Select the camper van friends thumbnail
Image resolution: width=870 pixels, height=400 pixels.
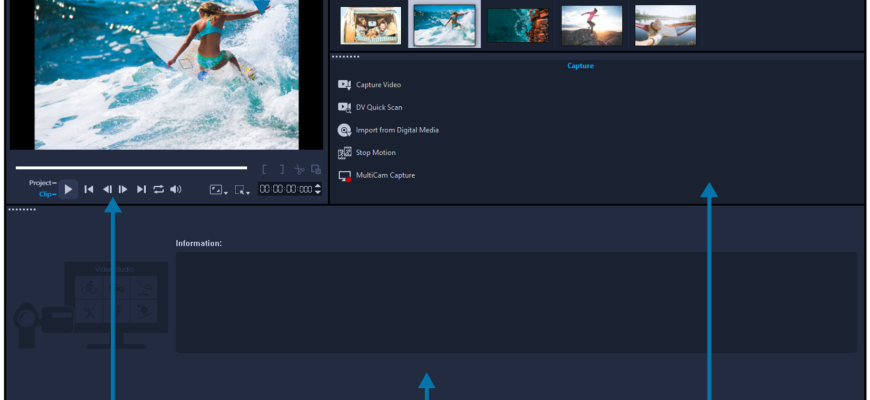(x=371, y=26)
